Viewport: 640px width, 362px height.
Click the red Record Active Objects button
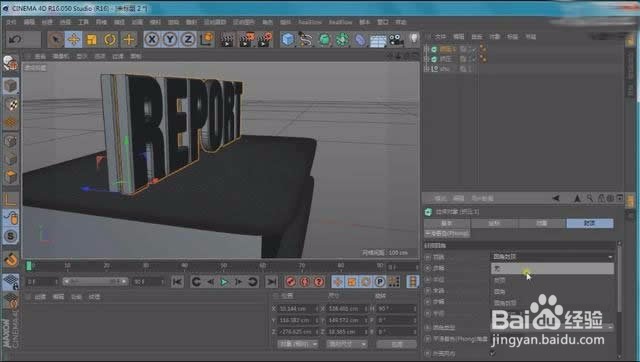coord(290,282)
